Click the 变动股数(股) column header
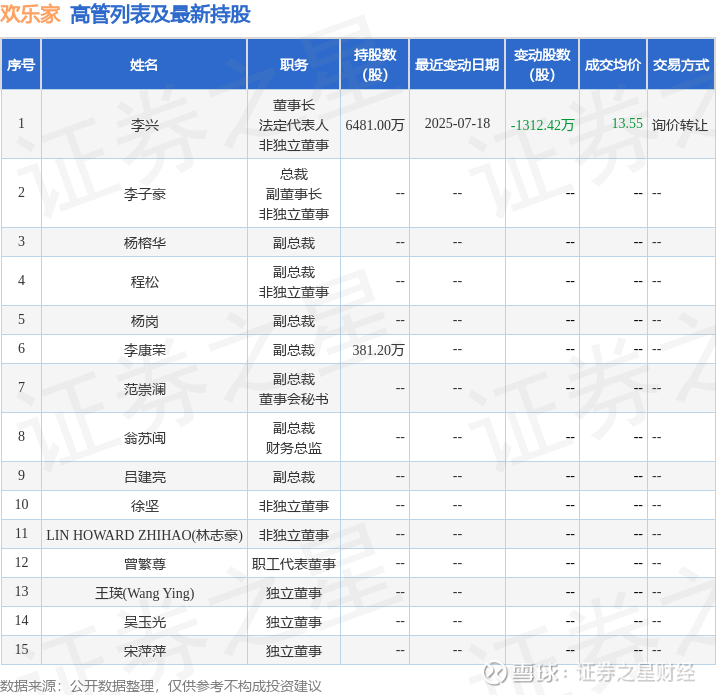 (542, 64)
